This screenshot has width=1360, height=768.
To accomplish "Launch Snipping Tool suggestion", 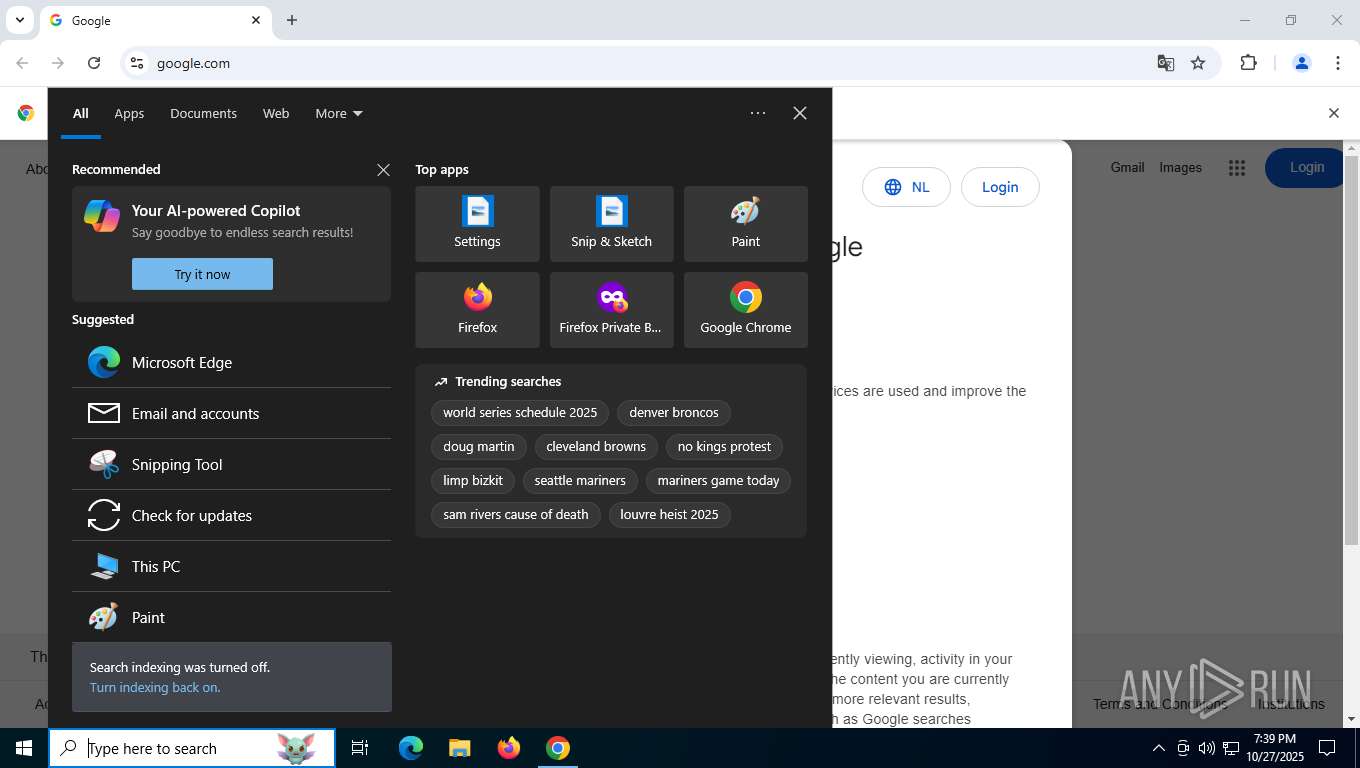I will point(231,464).
